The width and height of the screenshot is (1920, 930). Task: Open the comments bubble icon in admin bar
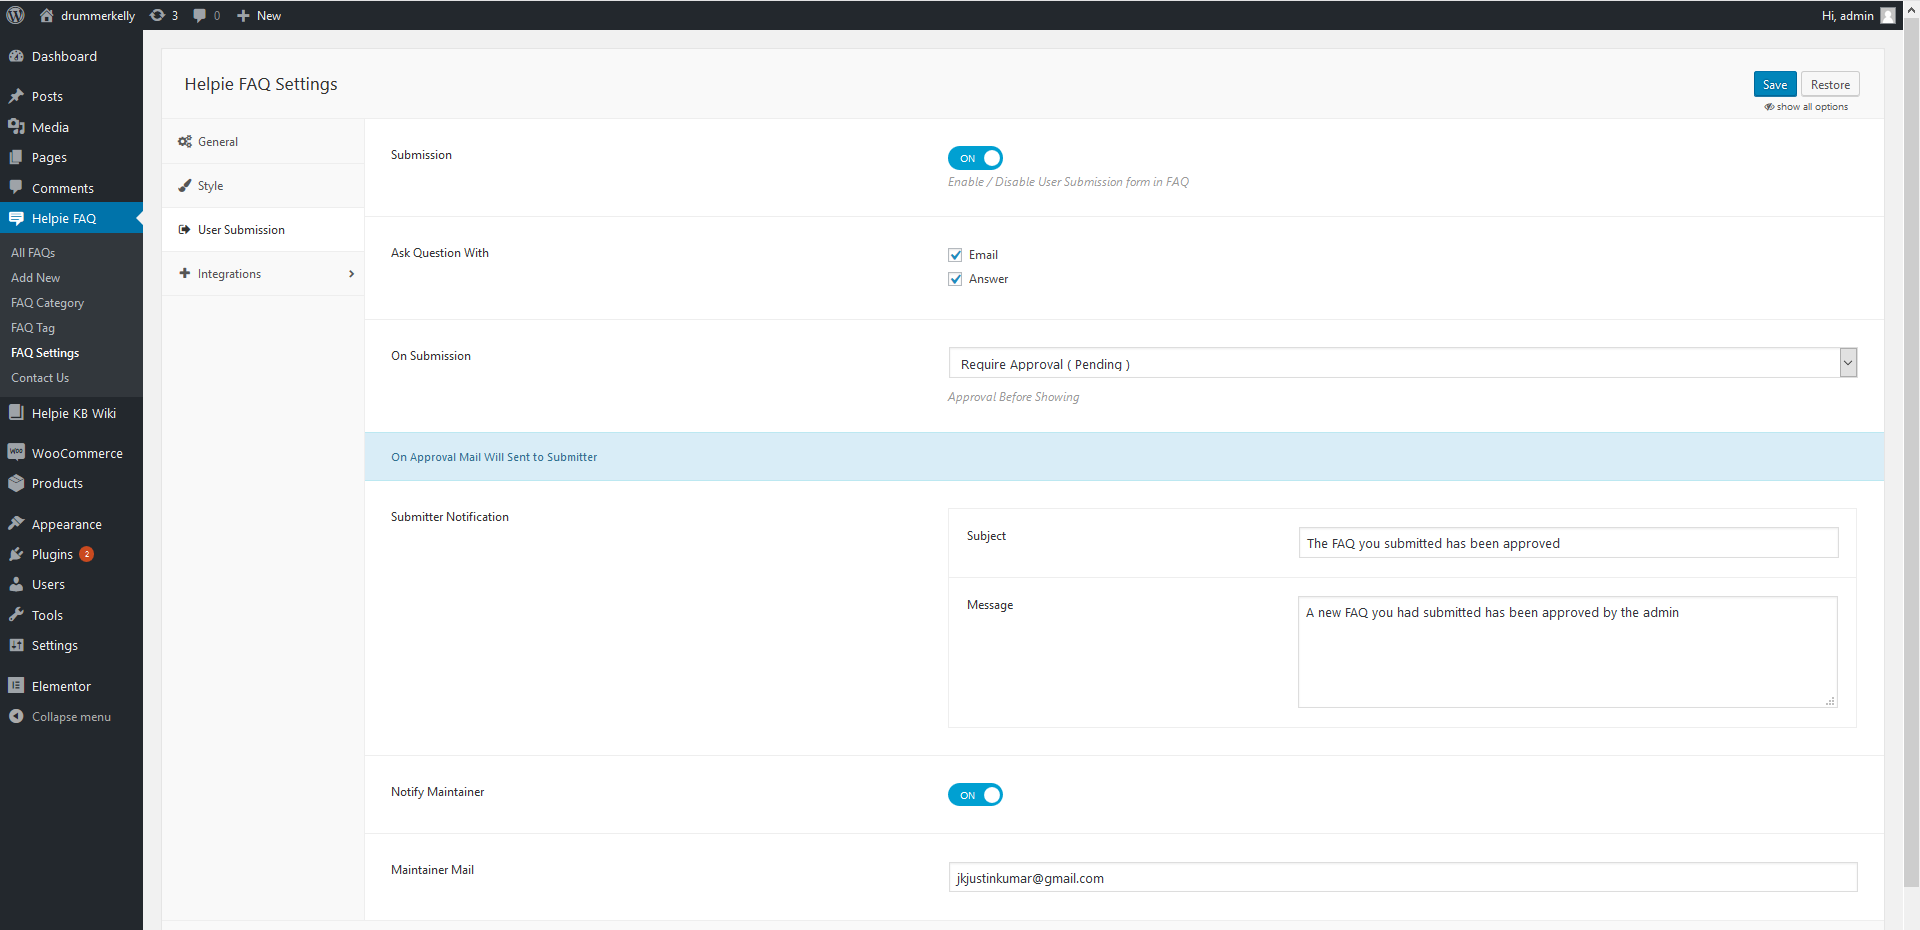[200, 15]
